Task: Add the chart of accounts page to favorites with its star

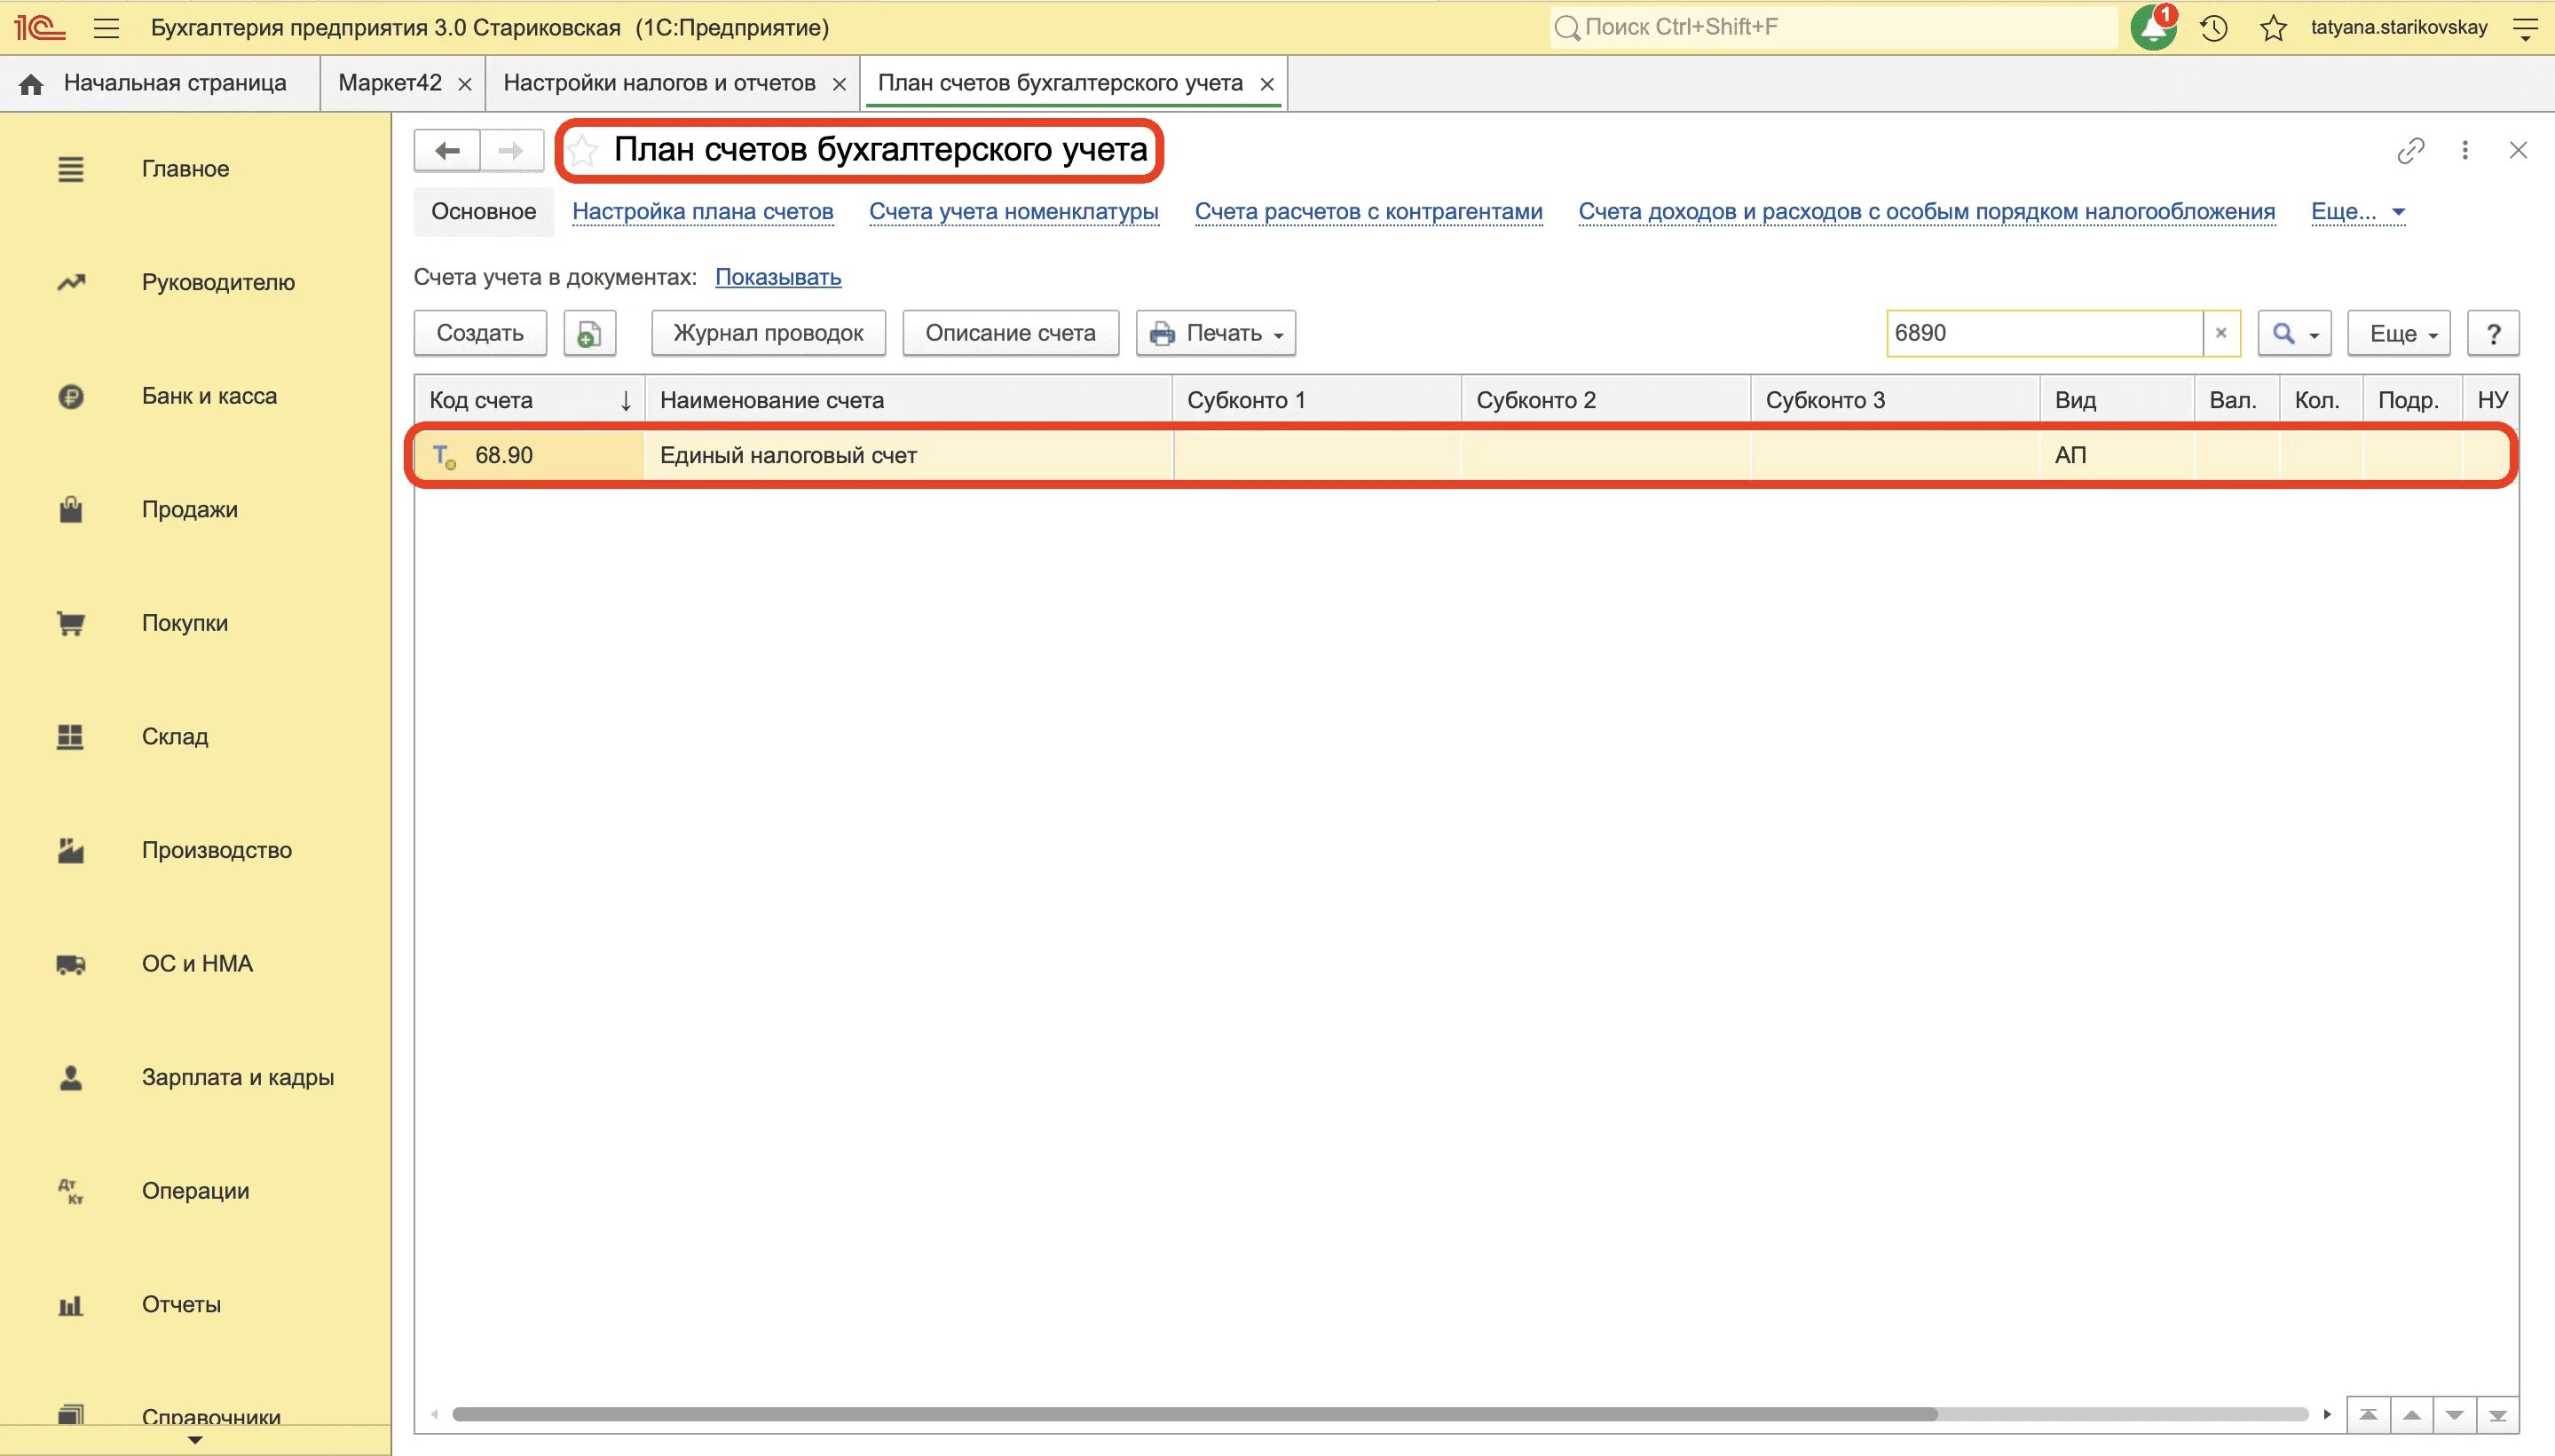Action: pyautogui.click(x=583, y=151)
